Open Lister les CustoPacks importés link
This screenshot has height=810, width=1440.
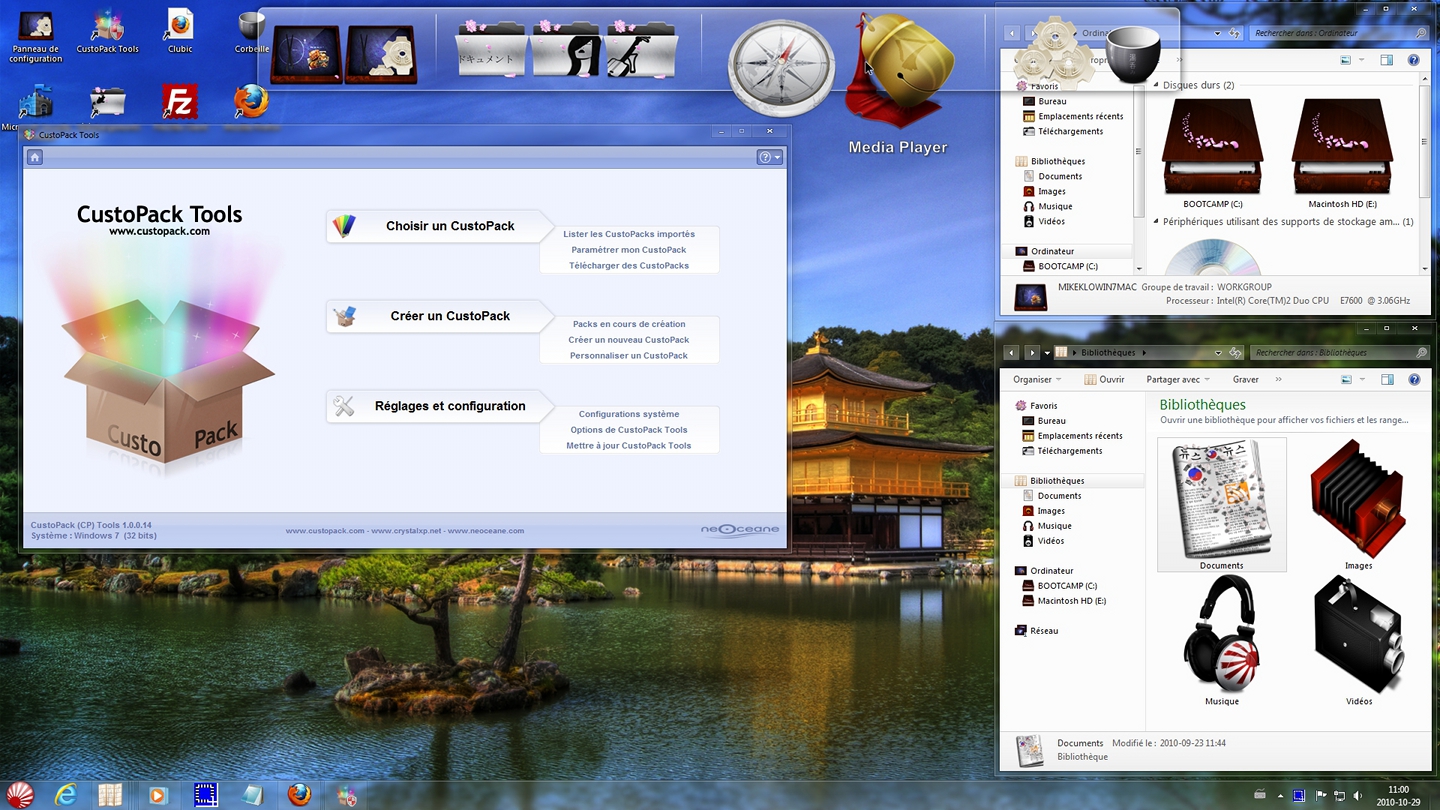point(629,234)
